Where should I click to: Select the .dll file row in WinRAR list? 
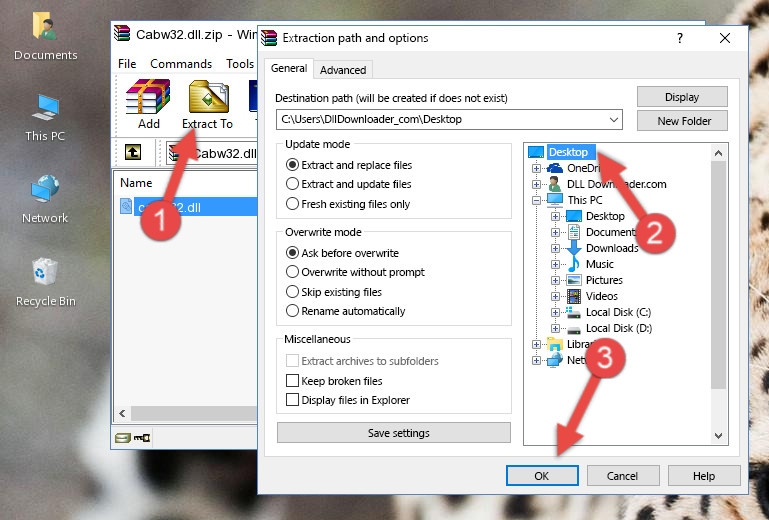pyautogui.click(x=188, y=207)
